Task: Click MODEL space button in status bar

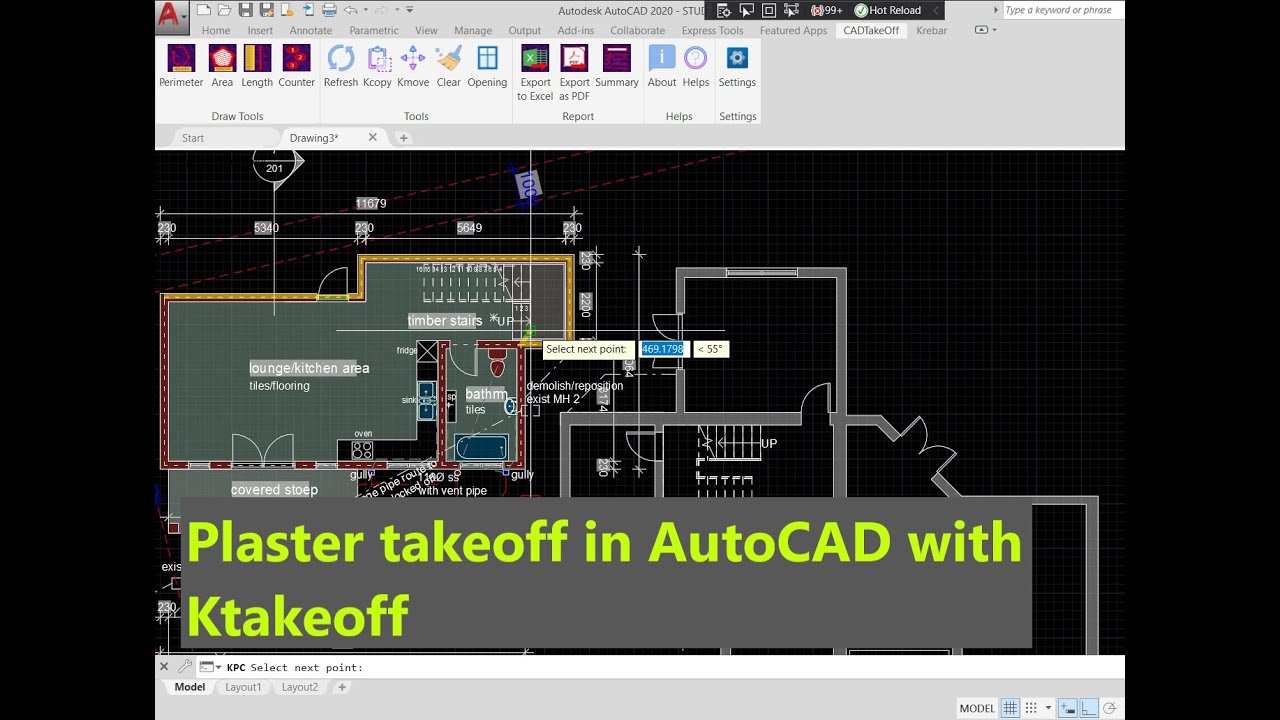Action: coord(977,708)
